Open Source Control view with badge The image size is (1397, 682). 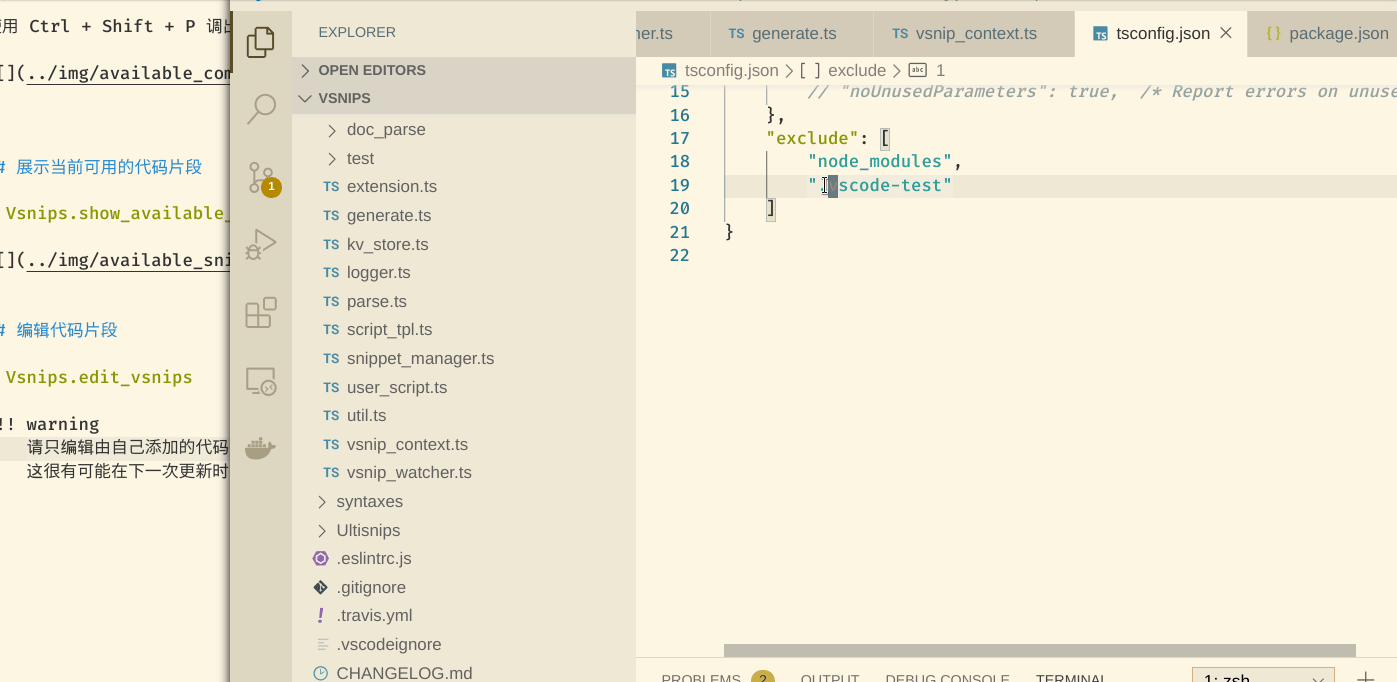[x=261, y=178]
